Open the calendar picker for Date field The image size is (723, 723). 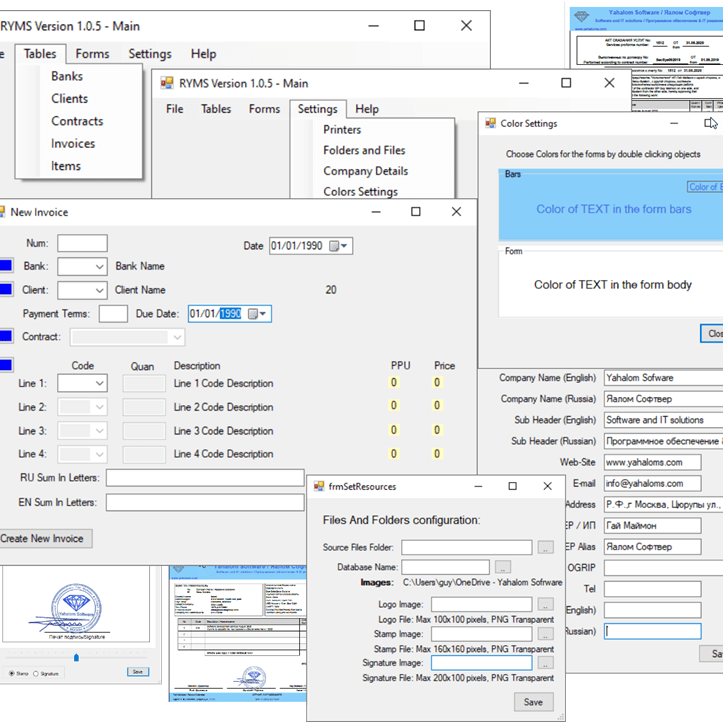341,246
